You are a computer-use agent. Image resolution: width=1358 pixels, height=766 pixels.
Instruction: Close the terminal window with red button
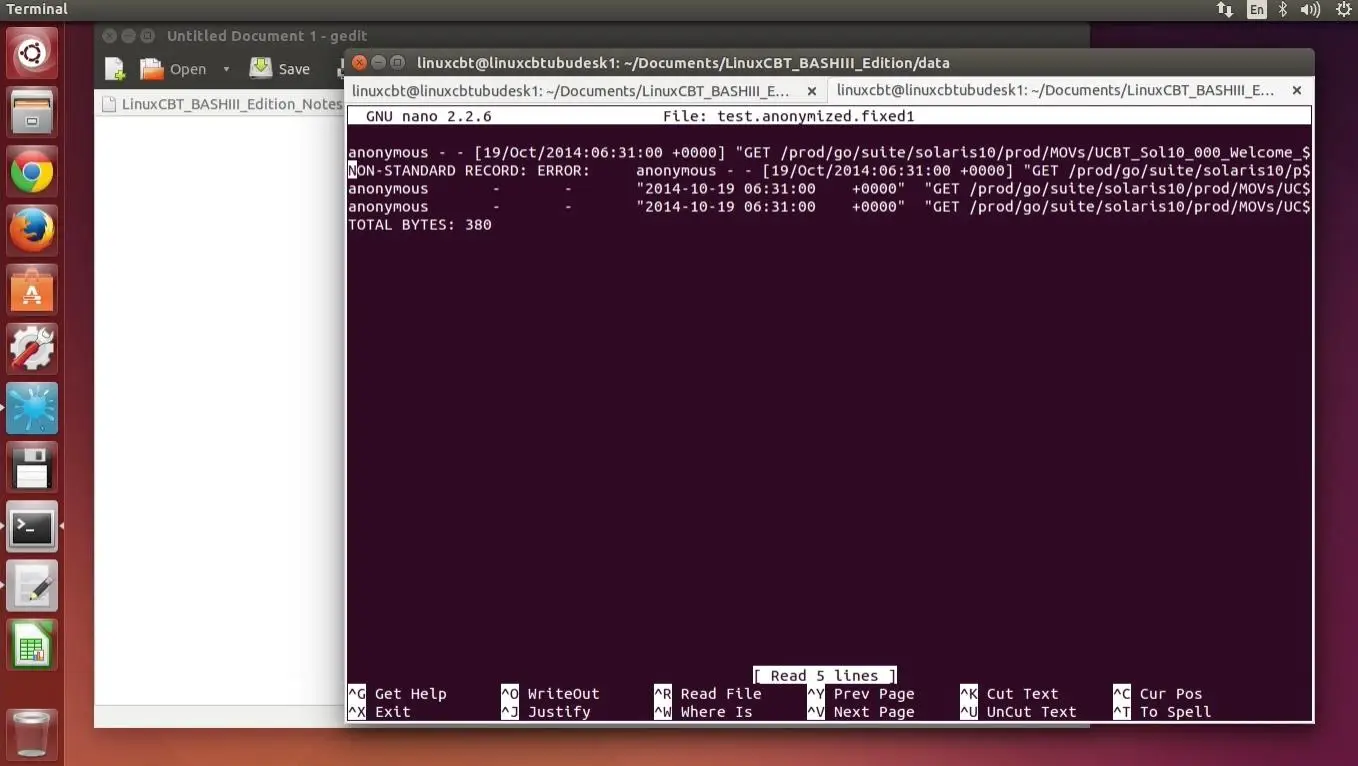(x=360, y=62)
